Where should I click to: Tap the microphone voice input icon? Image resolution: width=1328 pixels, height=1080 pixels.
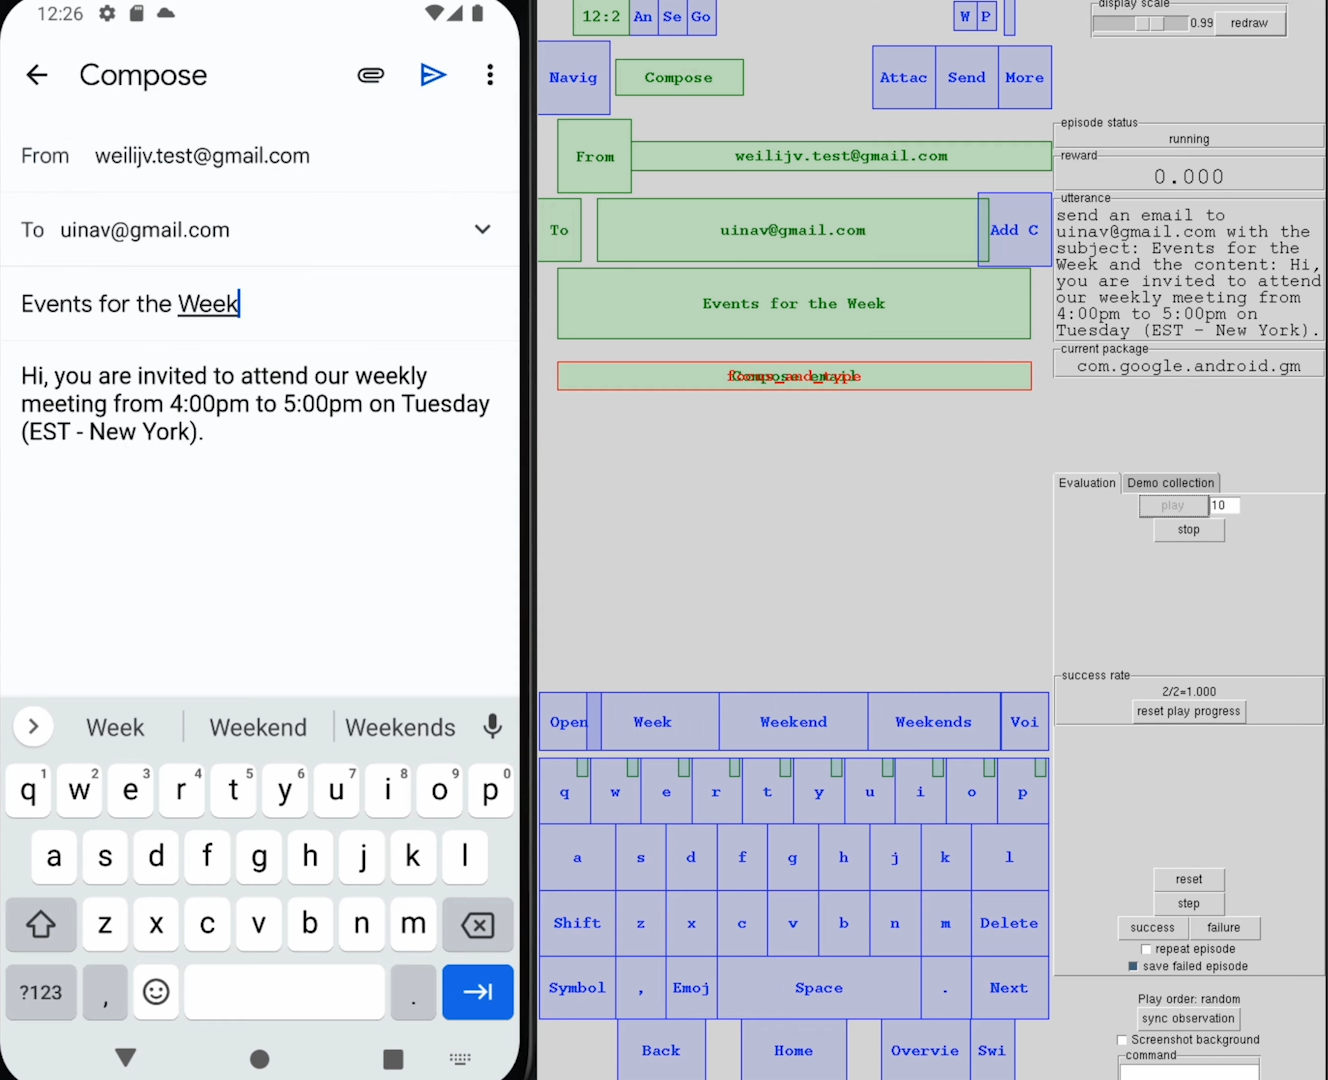click(492, 727)
